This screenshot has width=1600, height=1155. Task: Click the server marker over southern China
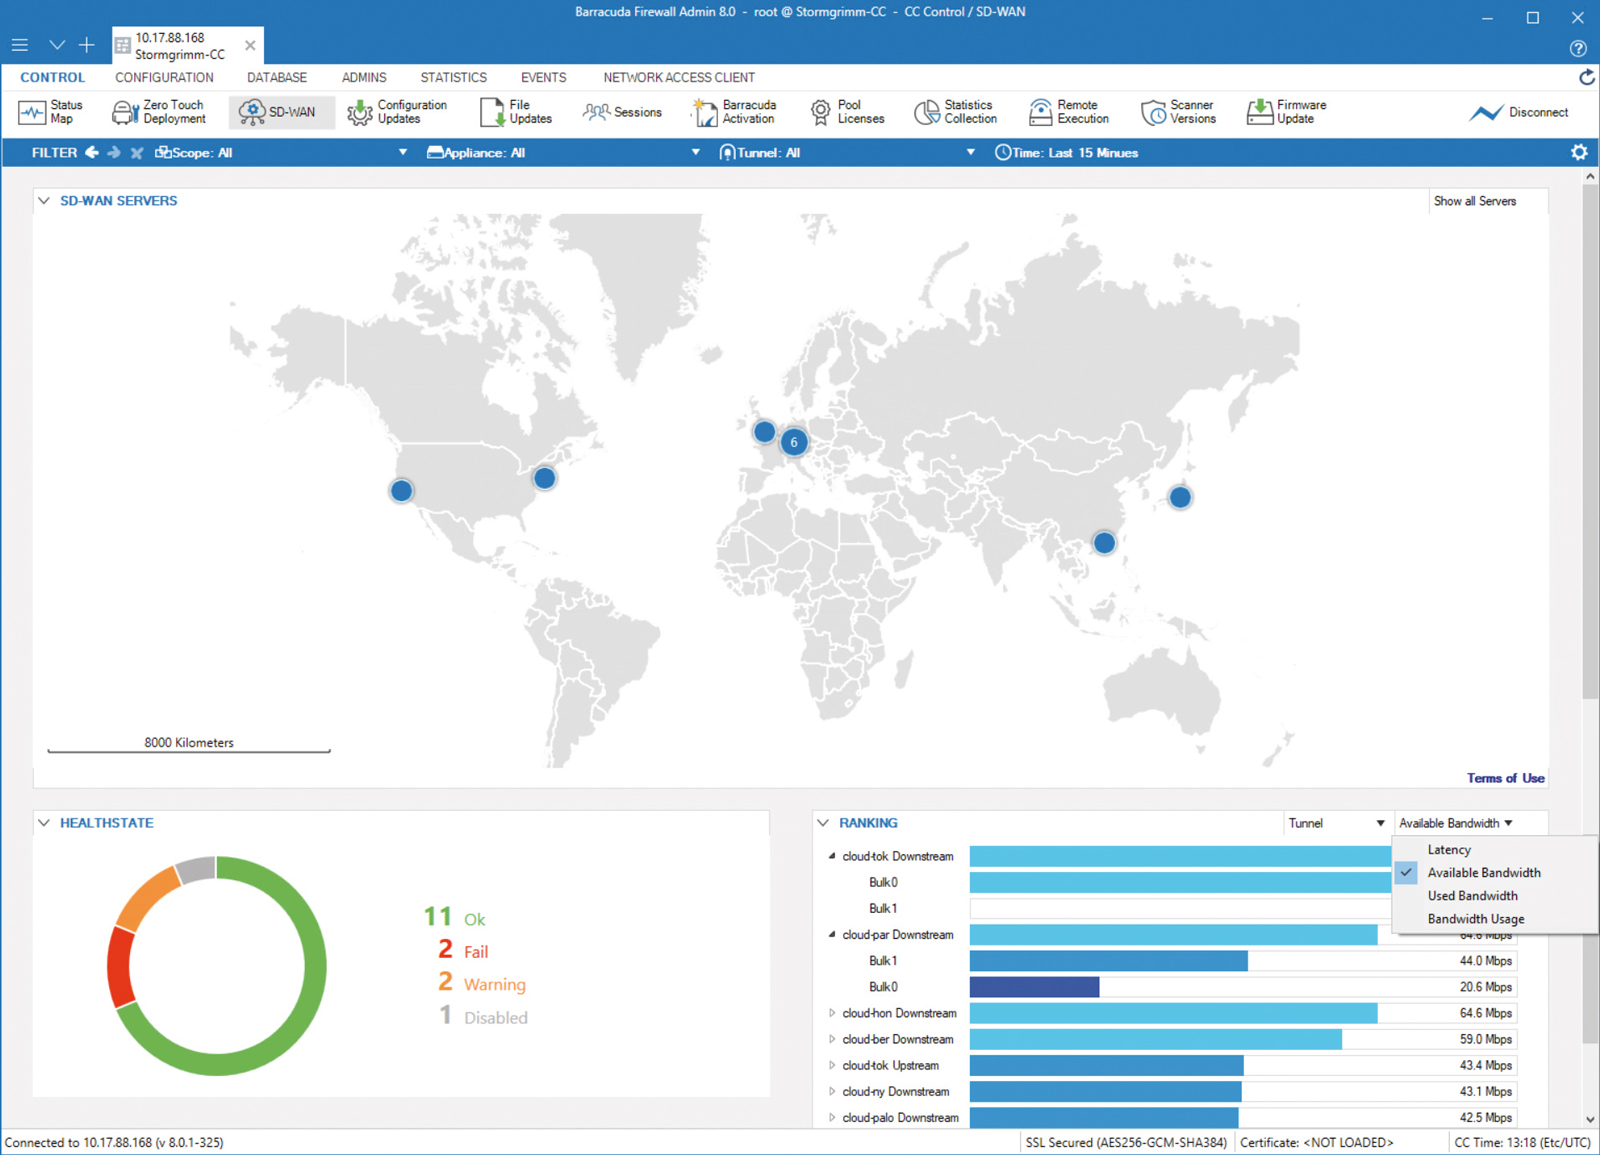pyautogui.click(x=1104, y=543)
